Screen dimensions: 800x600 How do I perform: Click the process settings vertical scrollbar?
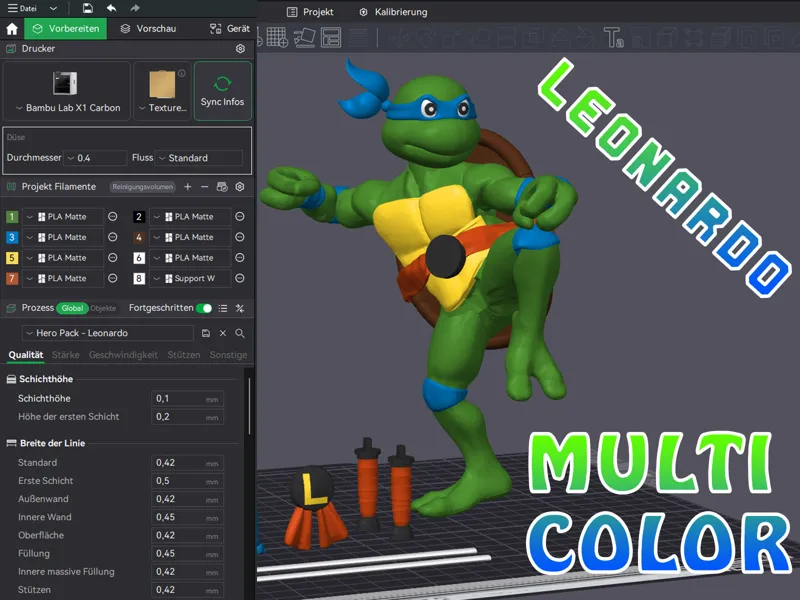[249, 406]
